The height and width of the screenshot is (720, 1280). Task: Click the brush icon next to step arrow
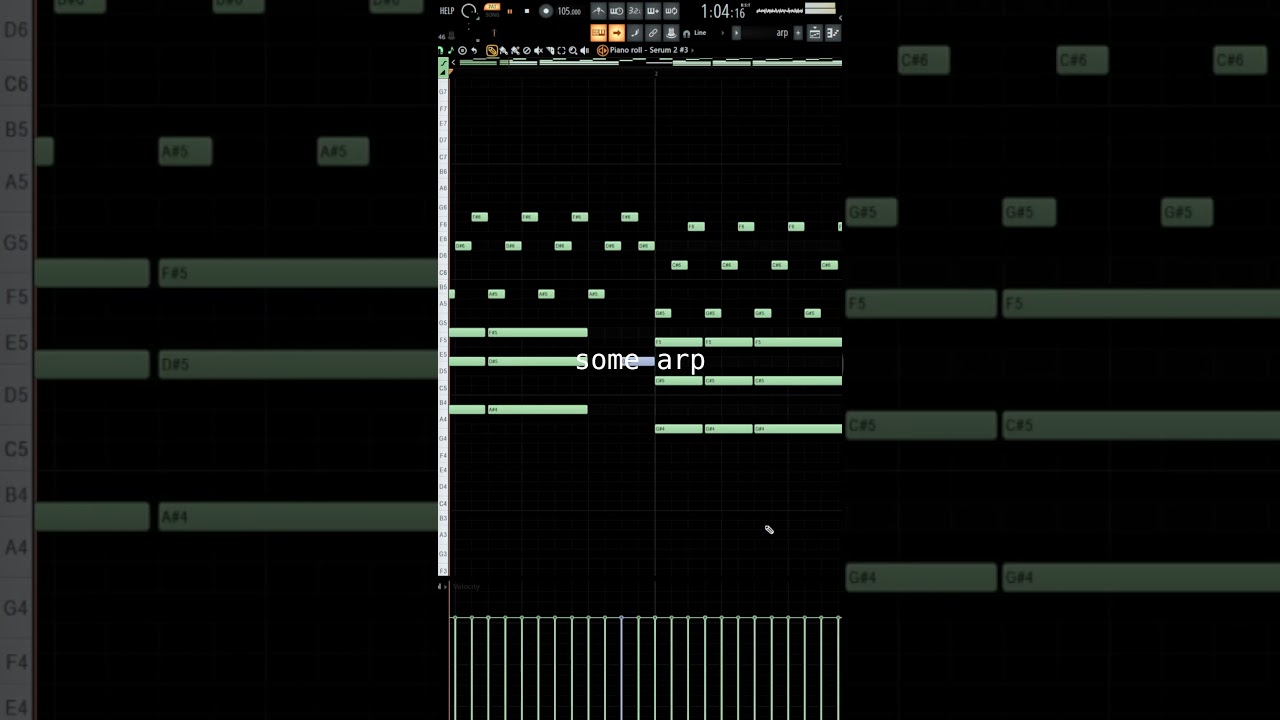coord(635,33)
